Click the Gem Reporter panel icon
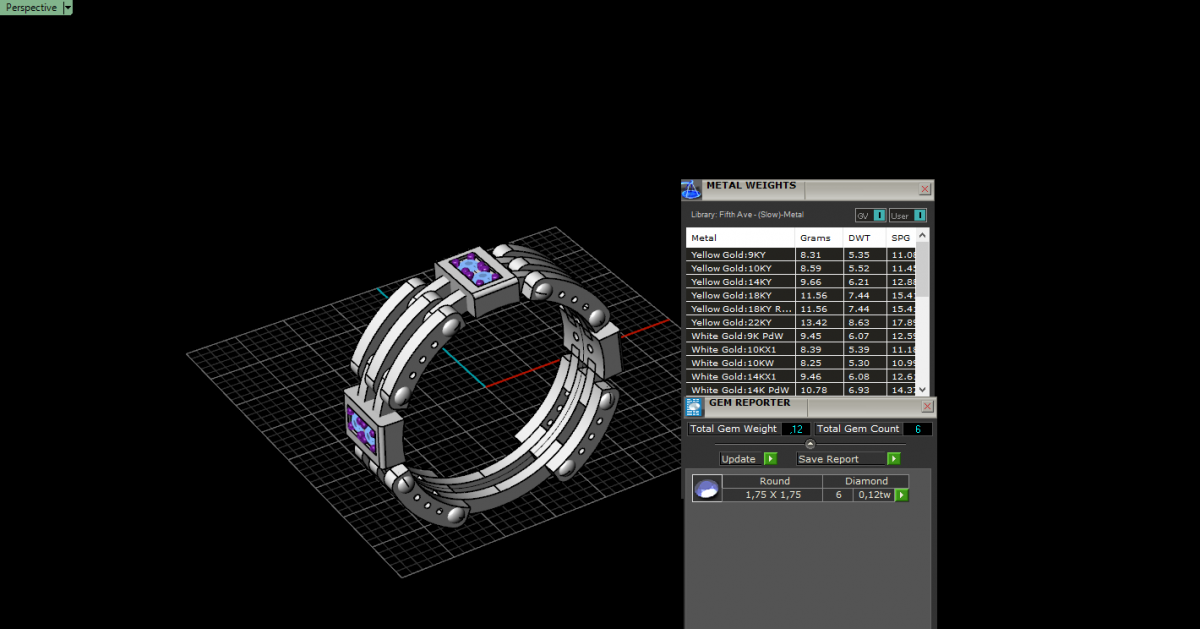The width and height of the screenshot is (1200, 629). pos(694,406)
